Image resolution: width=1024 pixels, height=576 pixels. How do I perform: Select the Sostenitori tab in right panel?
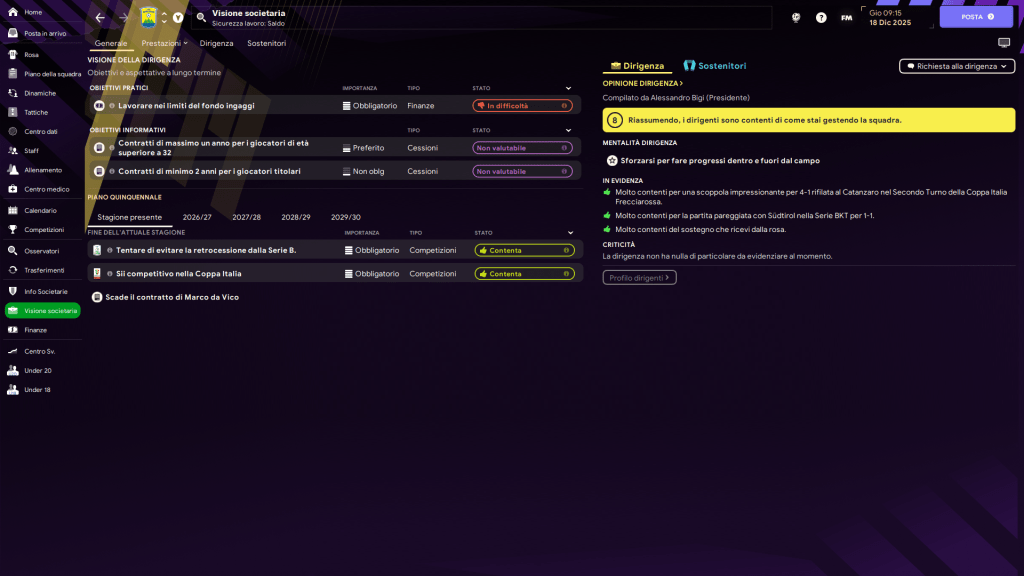715,66
